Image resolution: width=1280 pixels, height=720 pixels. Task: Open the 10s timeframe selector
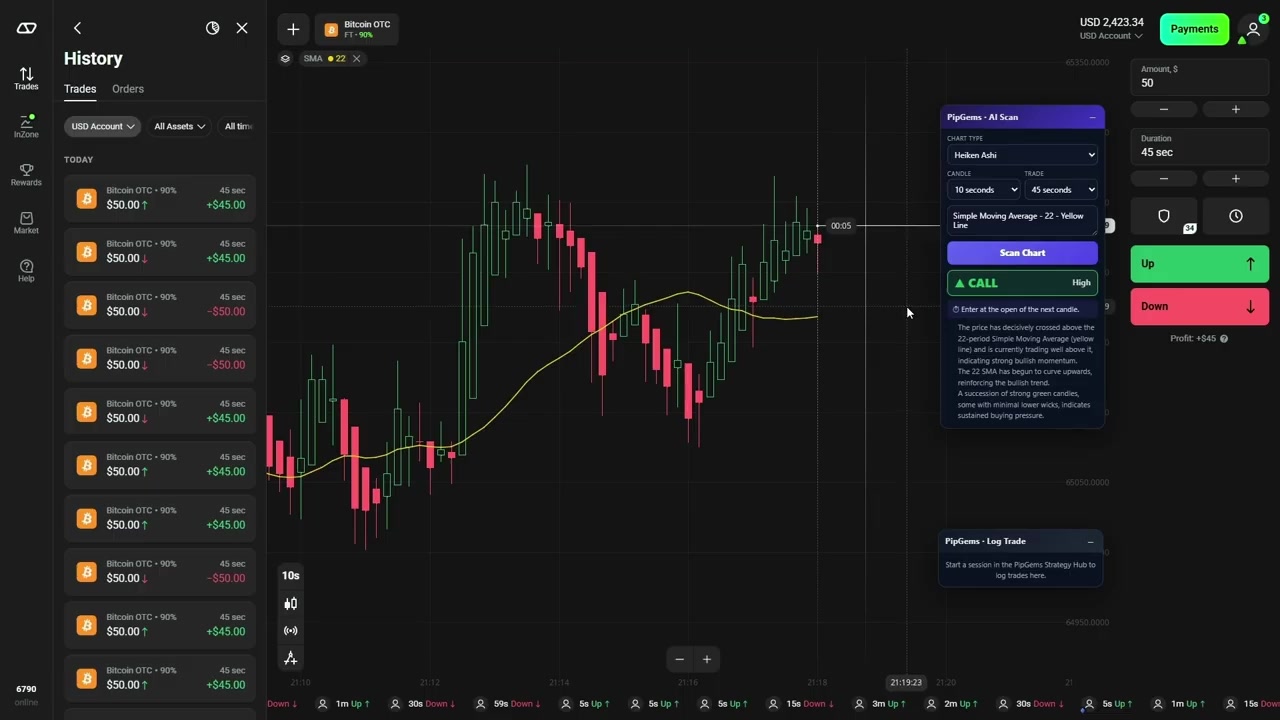[x=290, y=575]
